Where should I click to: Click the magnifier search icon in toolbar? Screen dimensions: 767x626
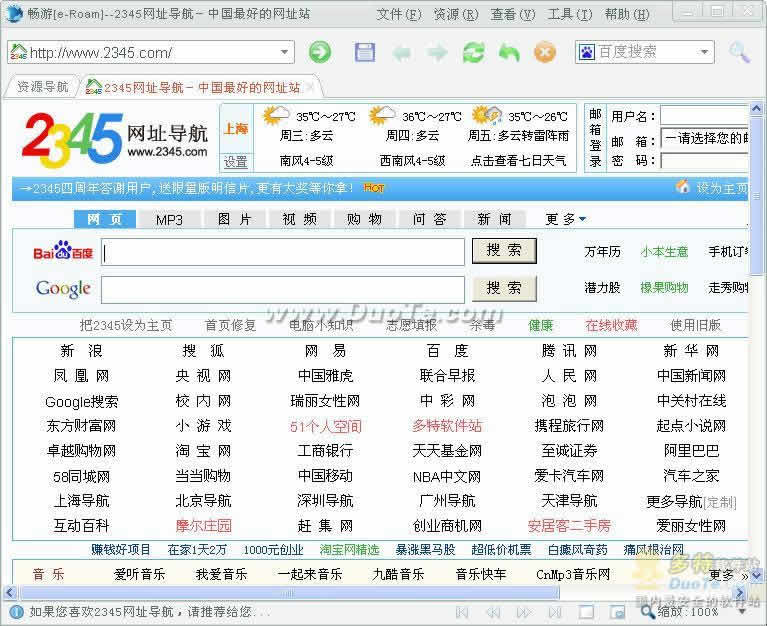coord(739,52)
